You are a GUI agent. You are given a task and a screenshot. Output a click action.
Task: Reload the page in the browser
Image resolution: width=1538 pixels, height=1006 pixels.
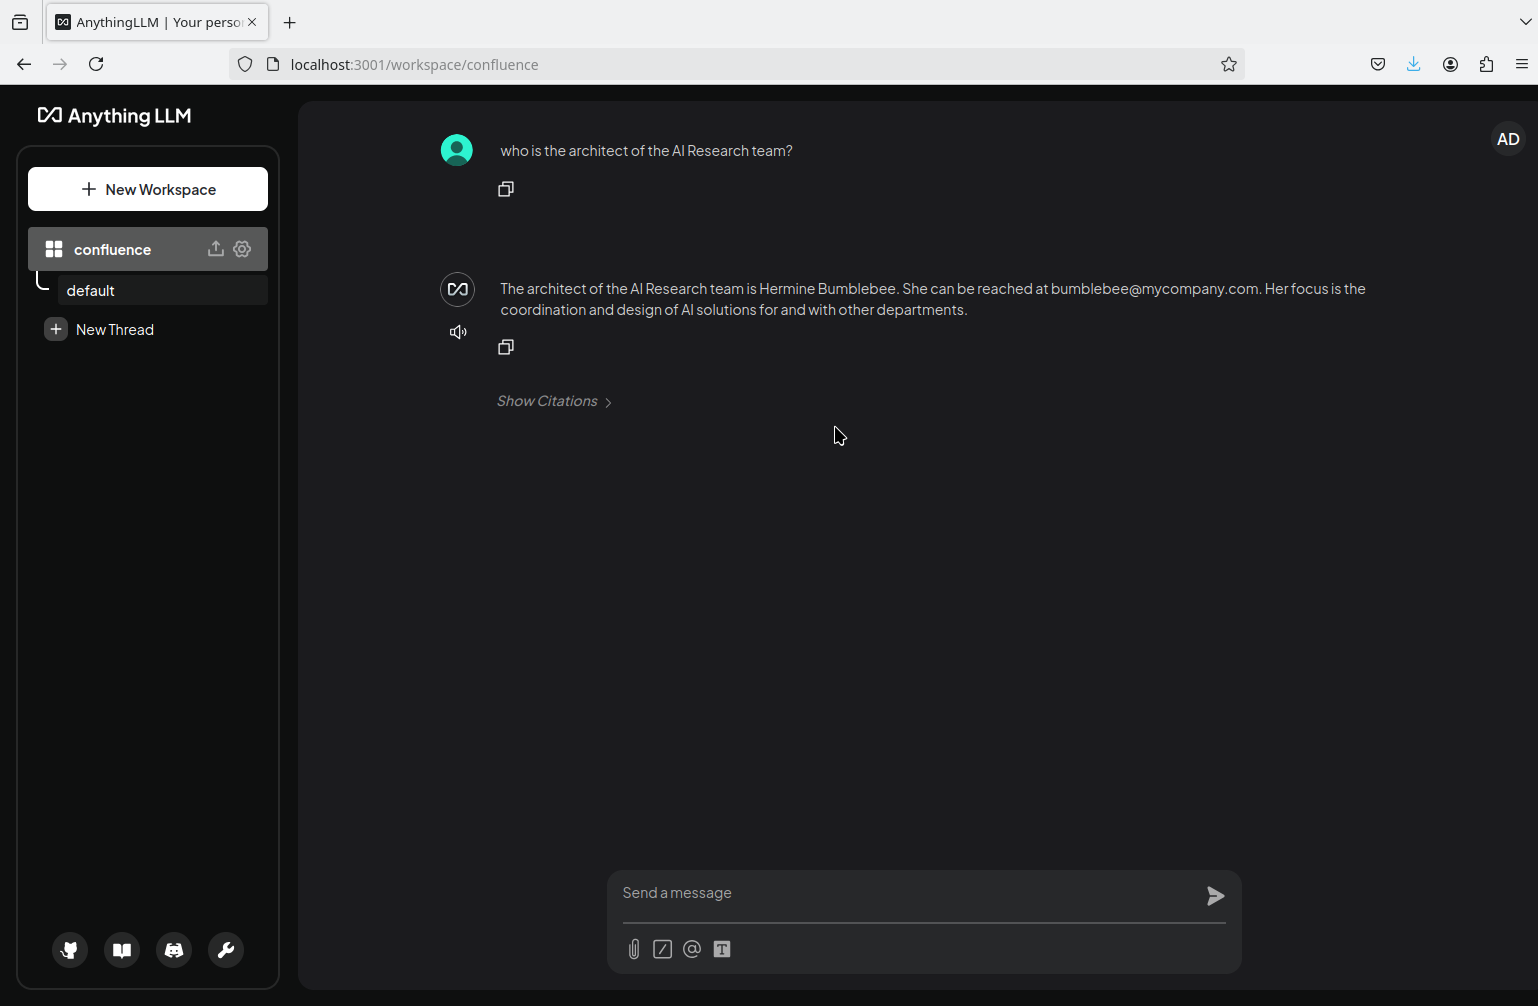pos(96,64)
